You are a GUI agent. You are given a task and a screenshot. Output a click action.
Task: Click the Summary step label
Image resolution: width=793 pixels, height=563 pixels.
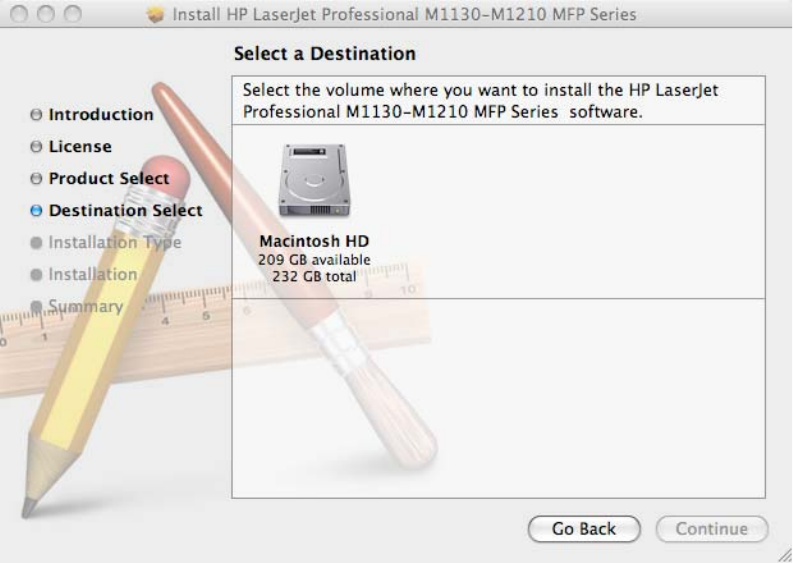pyautogui.click(x=85, y=306)
